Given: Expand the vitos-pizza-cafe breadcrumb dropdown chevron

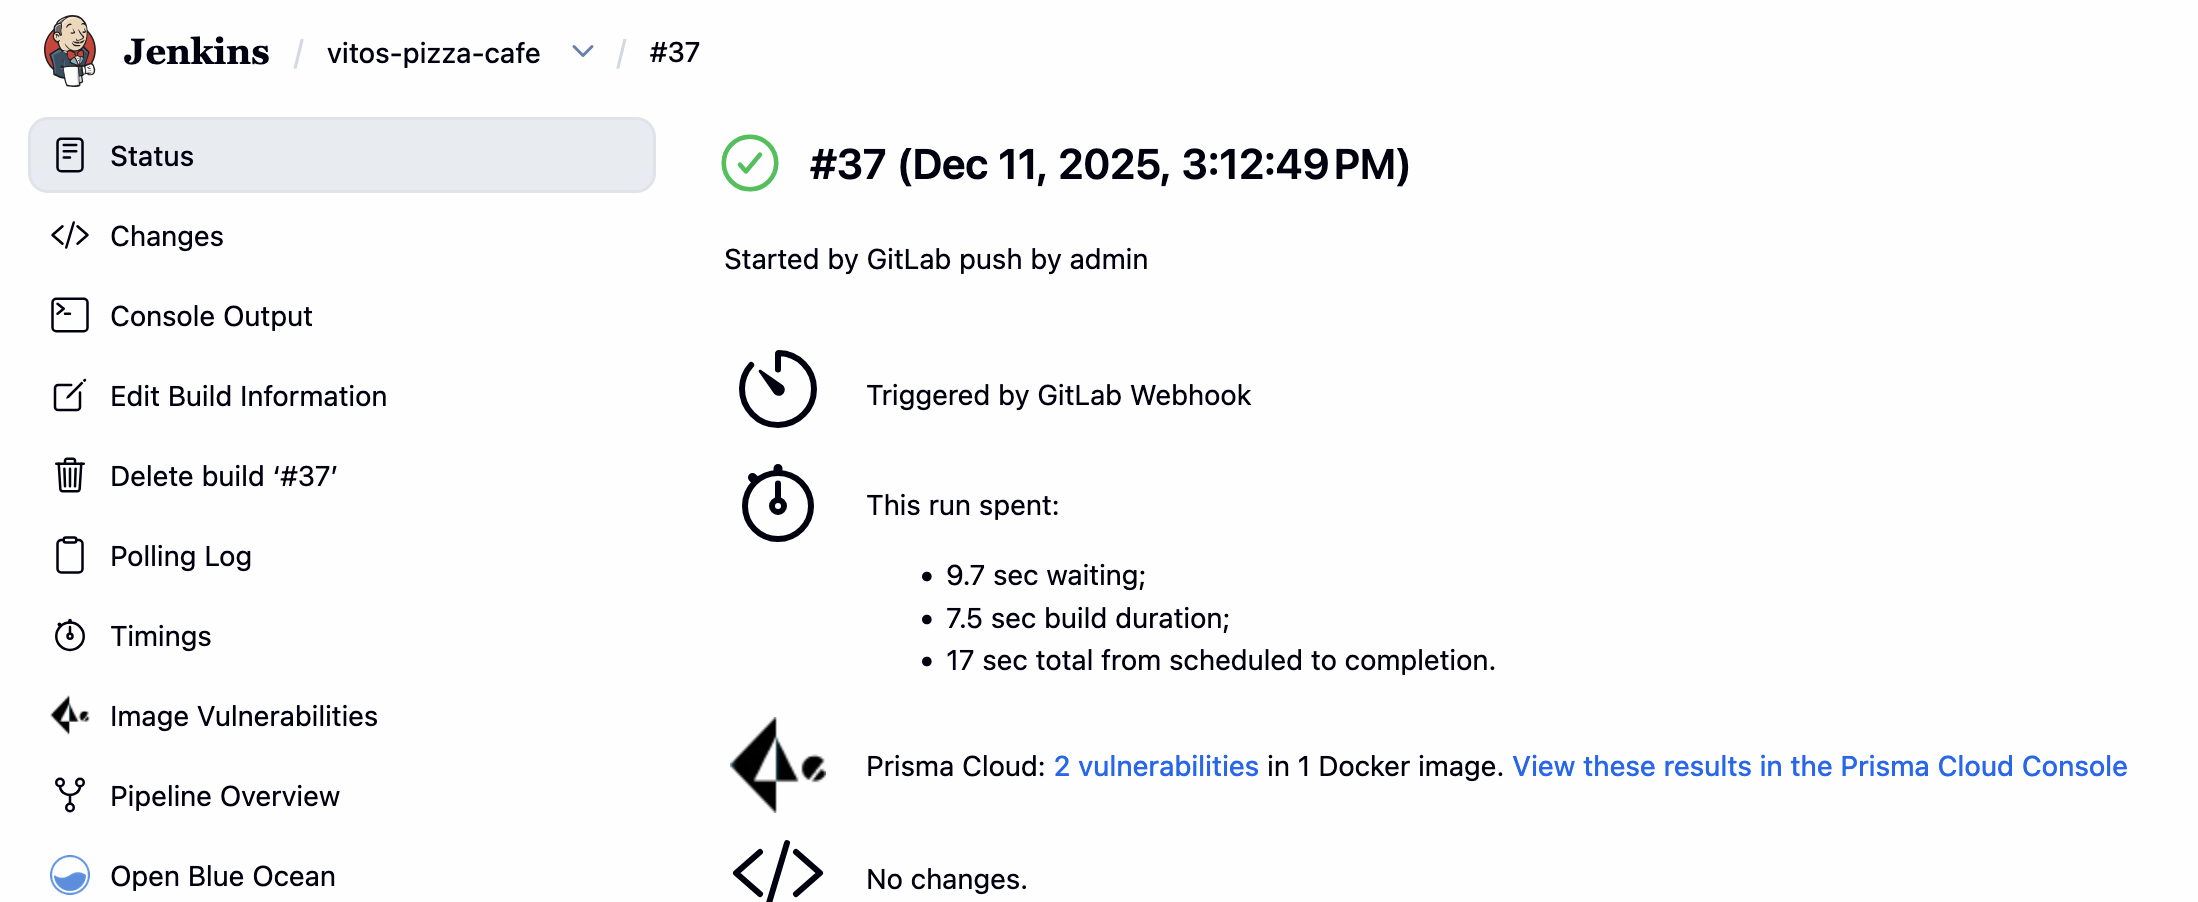Looking at the screenshot, I should [583, 52].
